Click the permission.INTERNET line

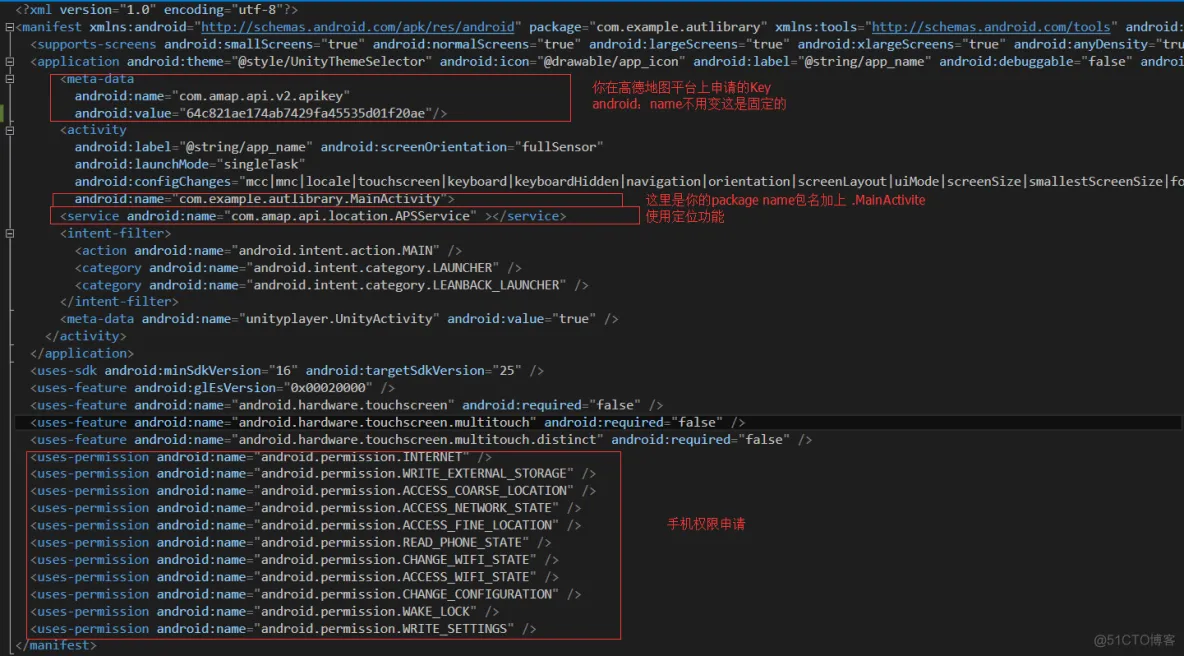(261, 457)
